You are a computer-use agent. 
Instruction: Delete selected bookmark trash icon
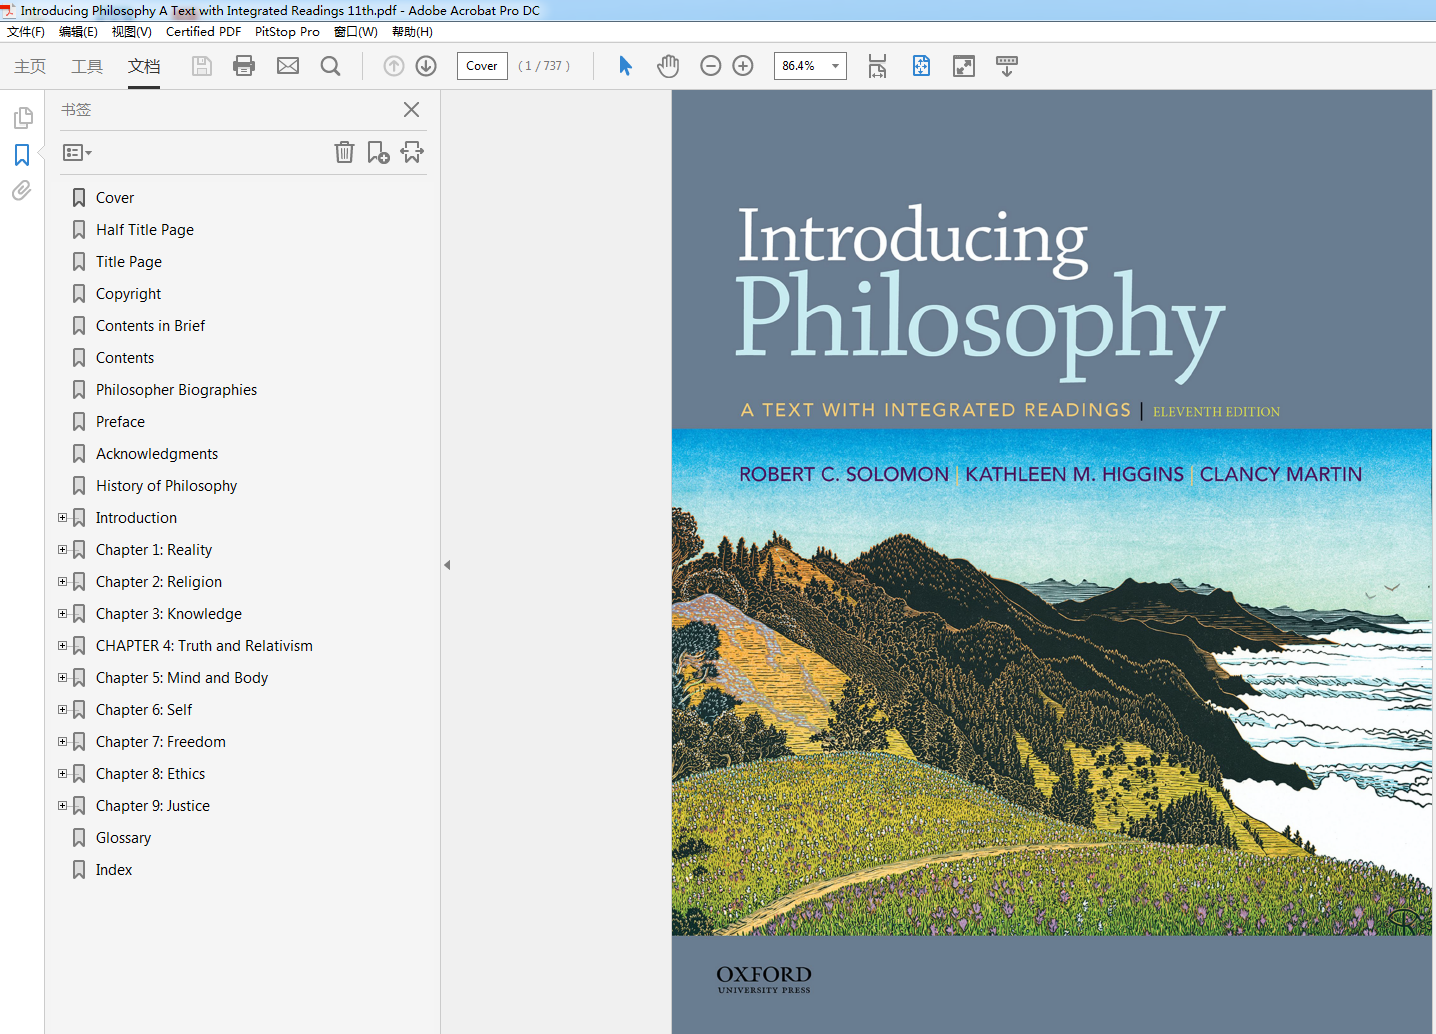tap(344, 152)
